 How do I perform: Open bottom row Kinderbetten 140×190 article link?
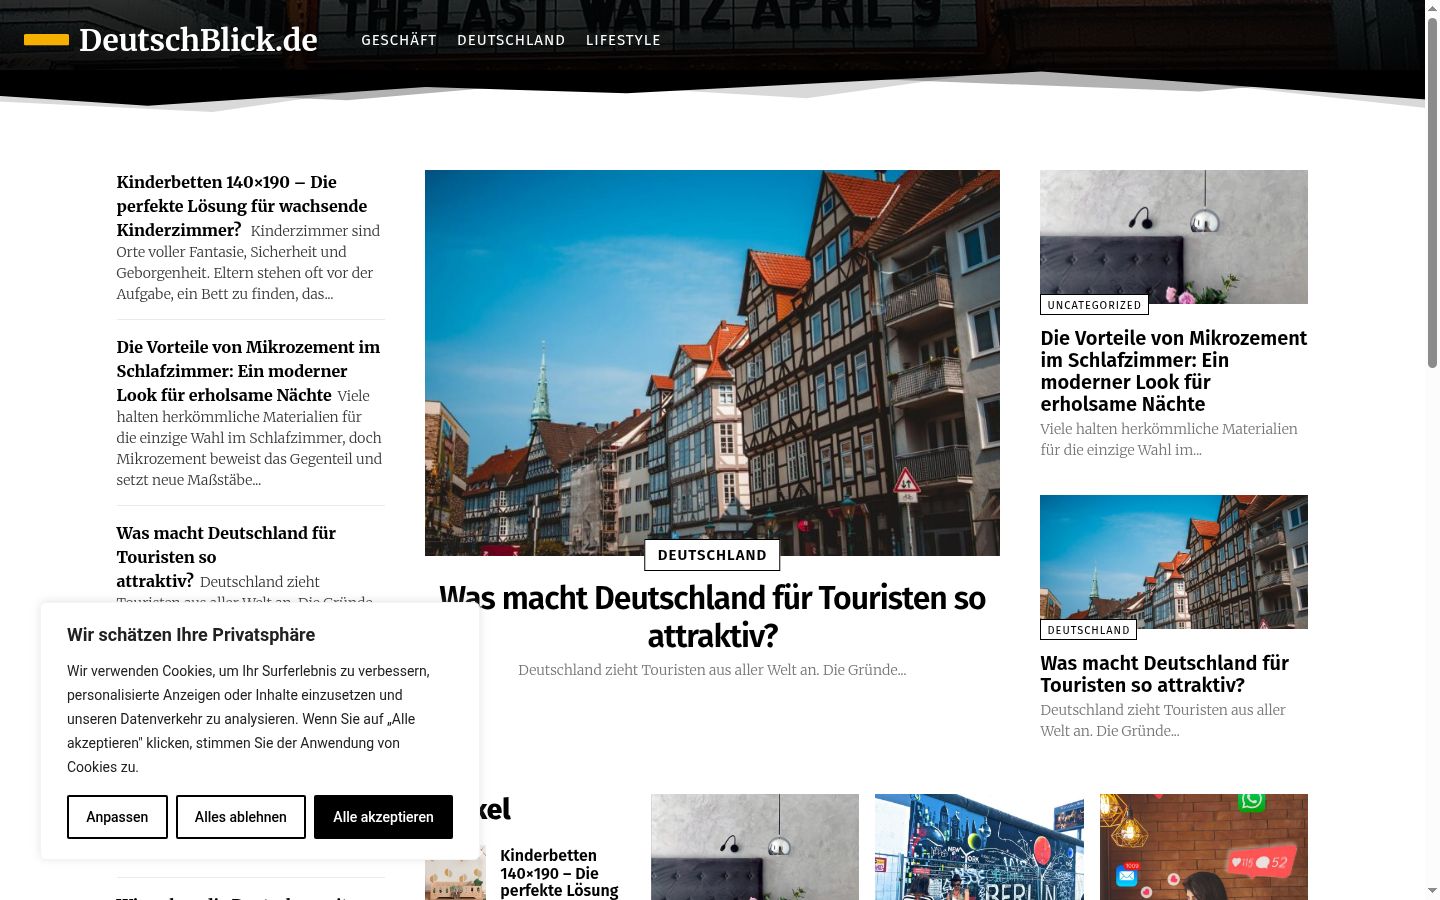point(559,873)
